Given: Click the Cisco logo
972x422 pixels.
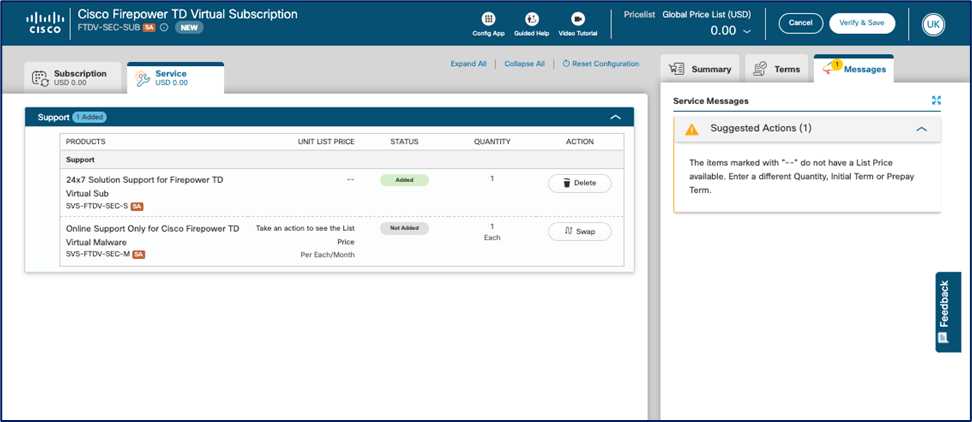Looking at the screenshot, I should point(43,23).
